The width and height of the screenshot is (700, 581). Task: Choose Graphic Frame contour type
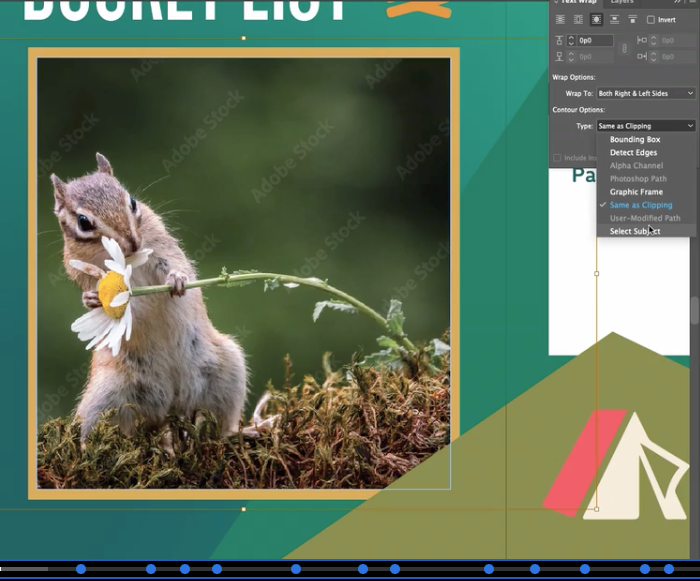tap(646, 192)
